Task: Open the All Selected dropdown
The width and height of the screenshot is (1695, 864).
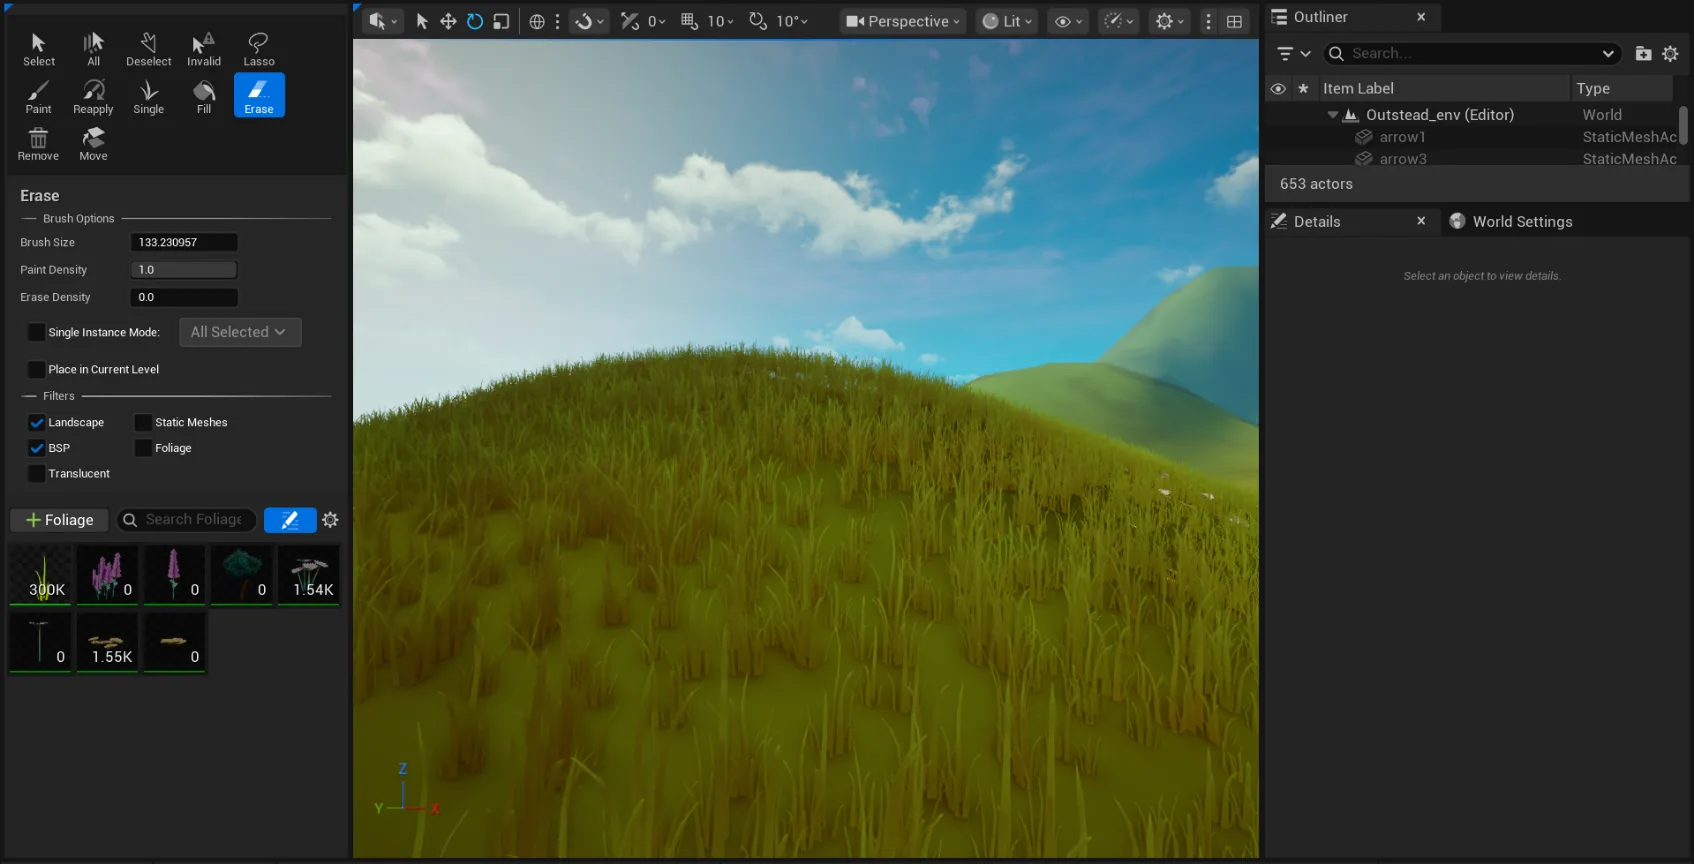Action: coord(240,332)
